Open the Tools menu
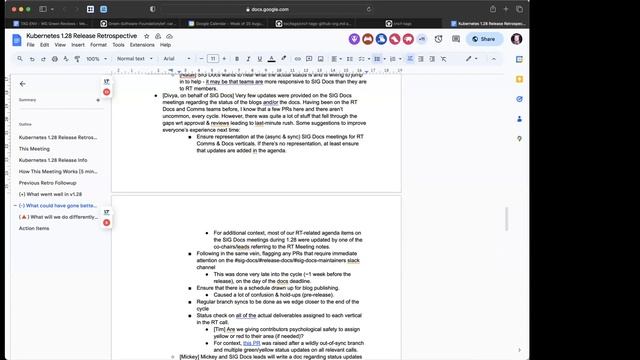Screen dimensions: 640x360 click(118, 45)
